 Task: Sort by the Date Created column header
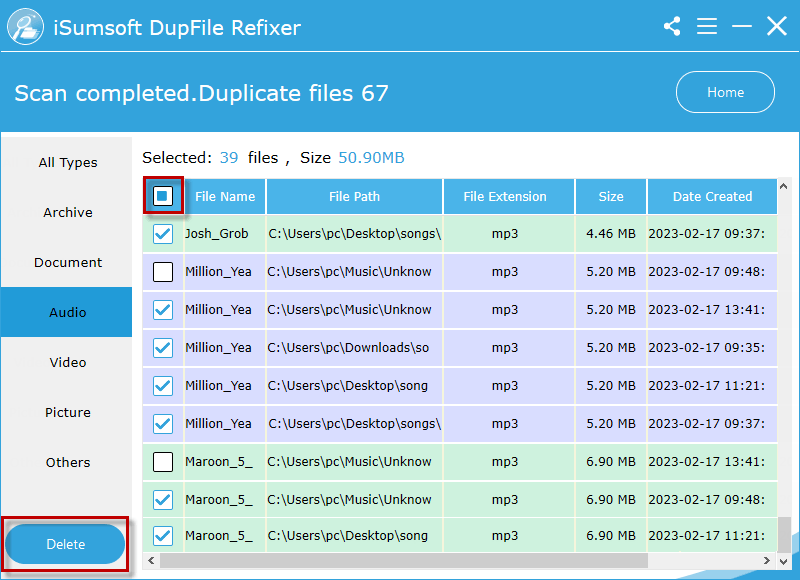pos(712,196)
